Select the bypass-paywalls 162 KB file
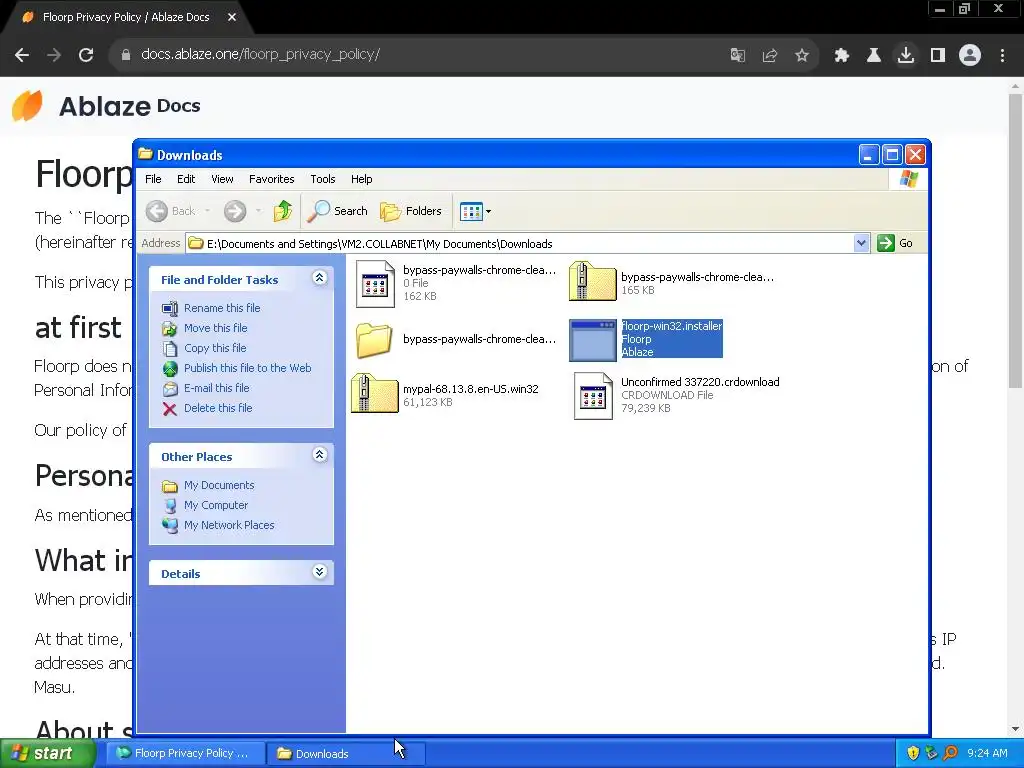Image resolution: width=1024 pixels, height=768 pixels. (455, 283)
